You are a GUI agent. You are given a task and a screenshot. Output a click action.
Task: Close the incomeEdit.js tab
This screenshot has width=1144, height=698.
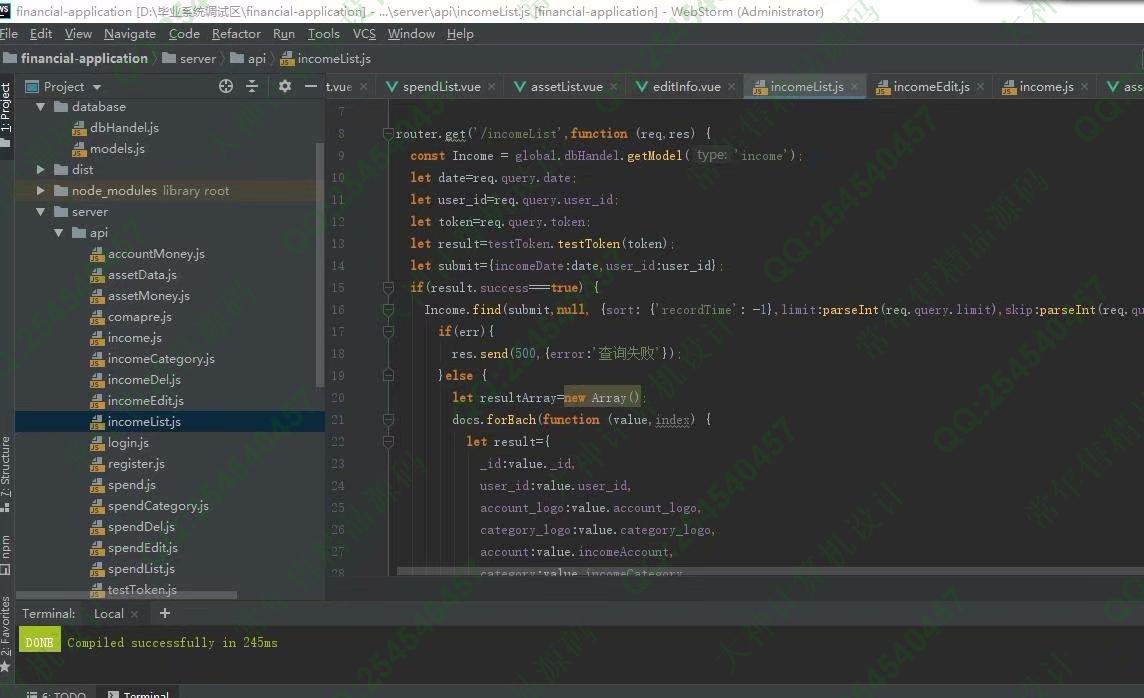pos(981,87)
